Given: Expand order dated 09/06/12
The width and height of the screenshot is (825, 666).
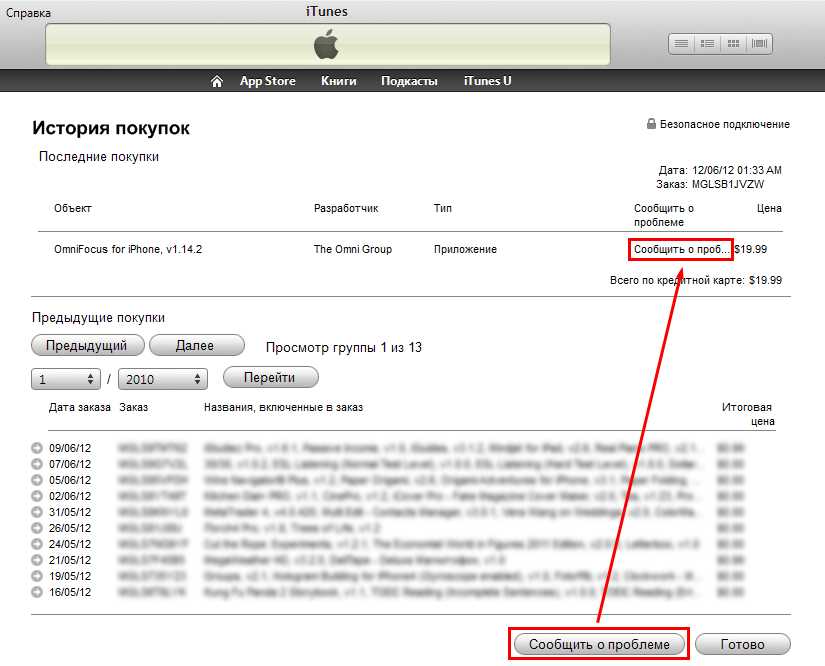Looking at the screenshot, I should [37, 448].
